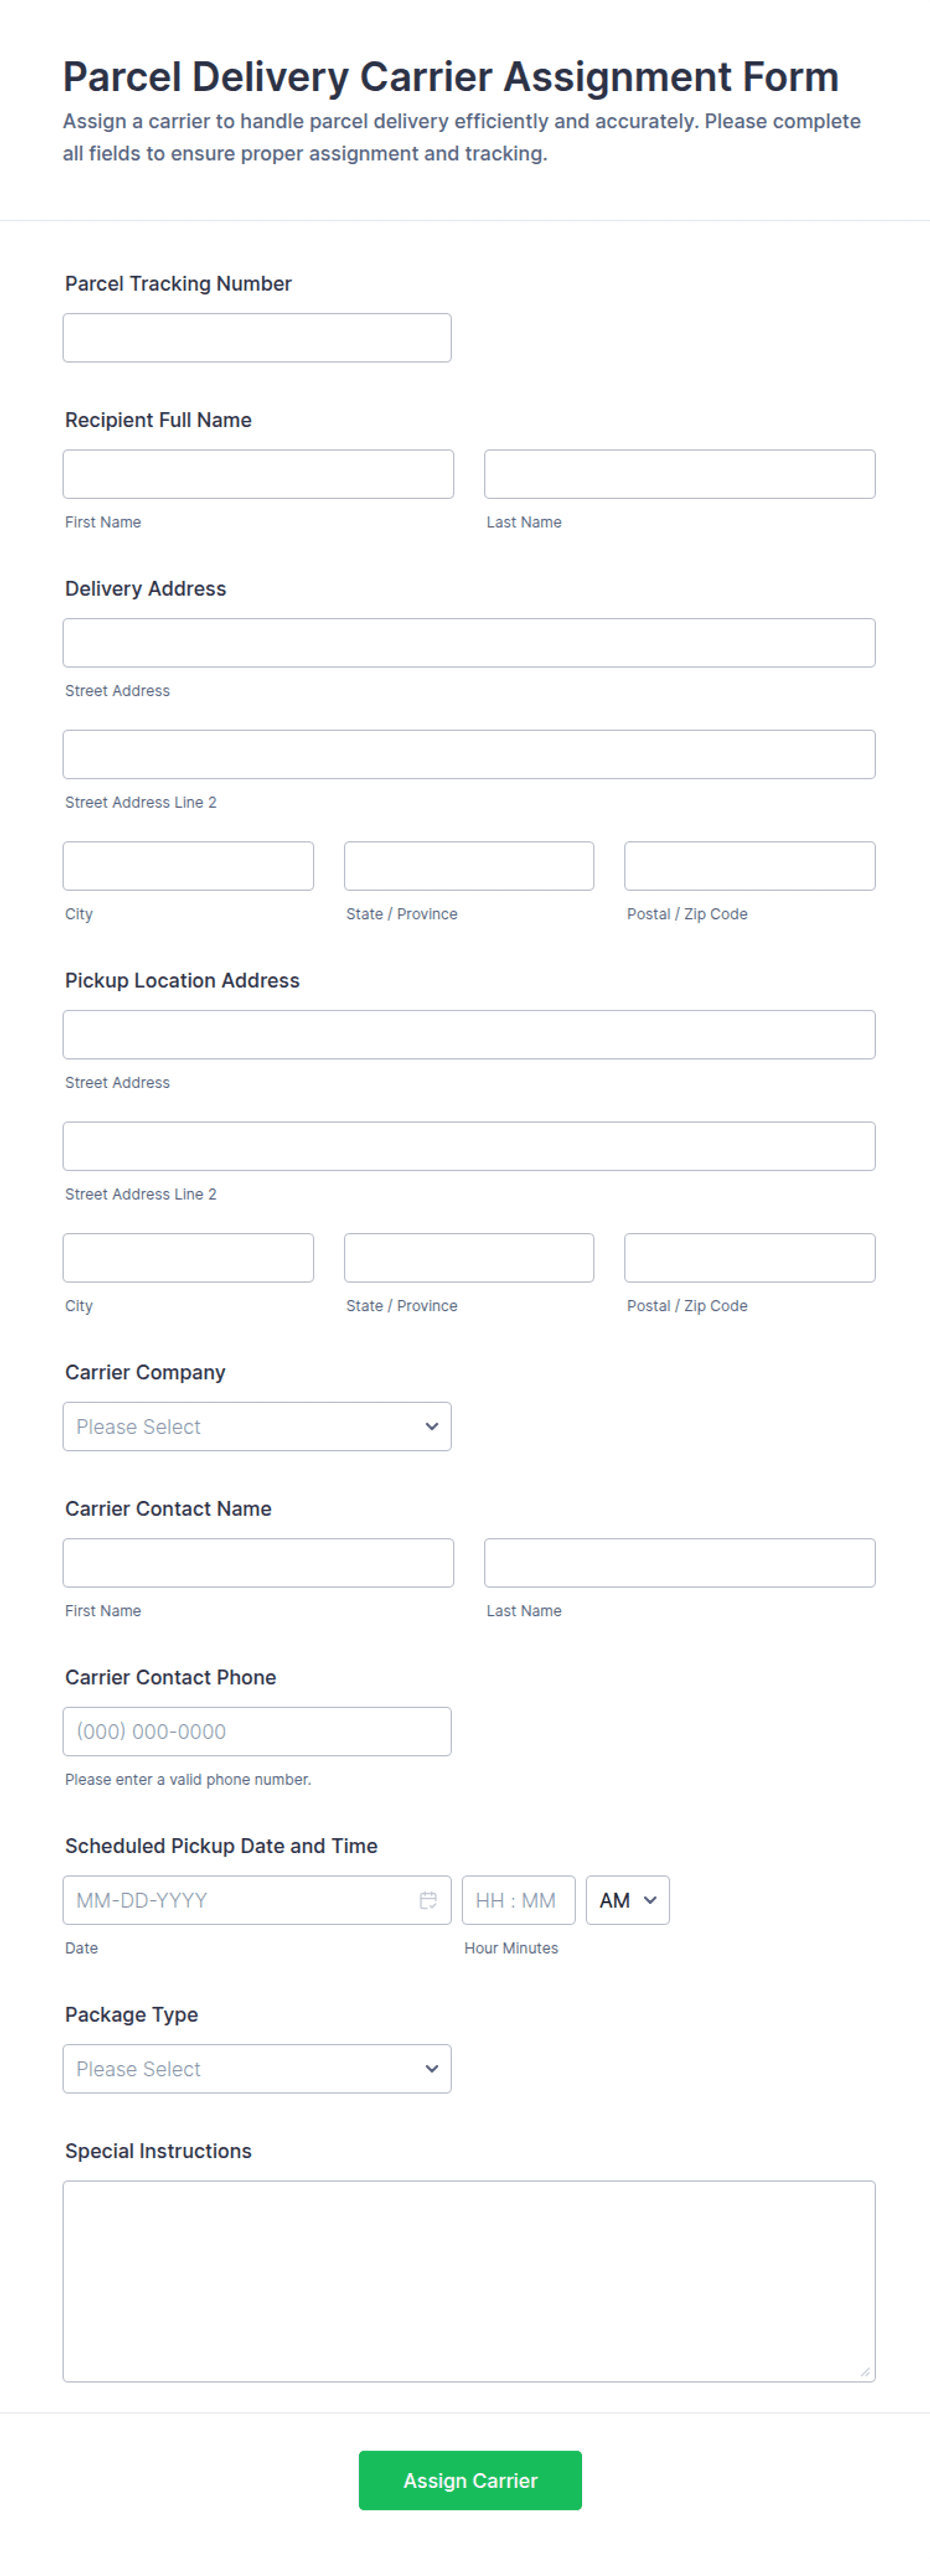Open the Package Type dropdown

(257, 2068)
